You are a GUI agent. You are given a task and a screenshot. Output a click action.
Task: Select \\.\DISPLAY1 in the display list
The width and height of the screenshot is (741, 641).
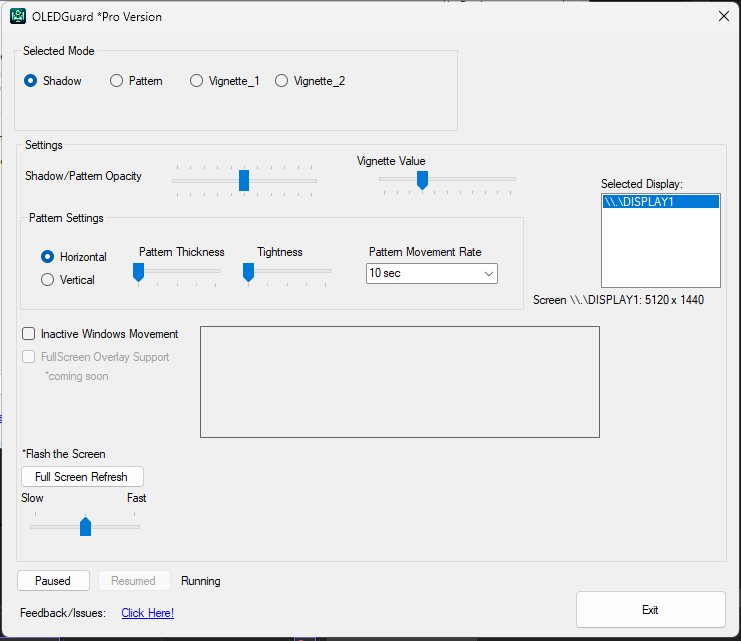click(x=661, y=202)
